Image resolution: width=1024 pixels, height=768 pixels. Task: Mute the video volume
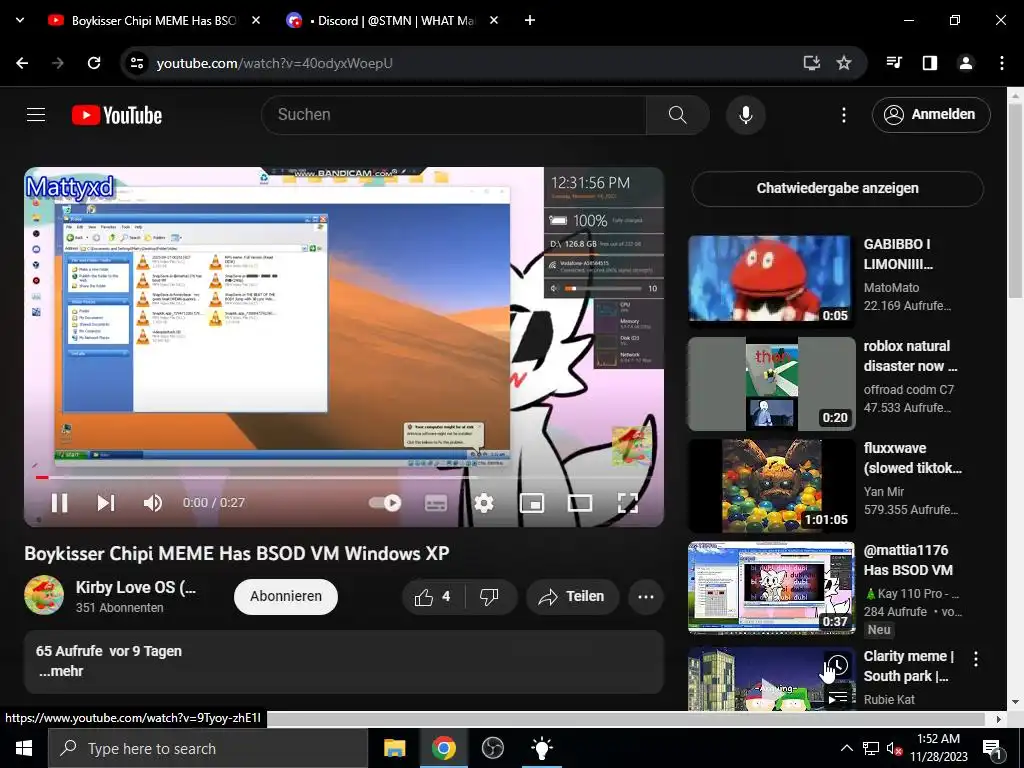click(152, 503)
